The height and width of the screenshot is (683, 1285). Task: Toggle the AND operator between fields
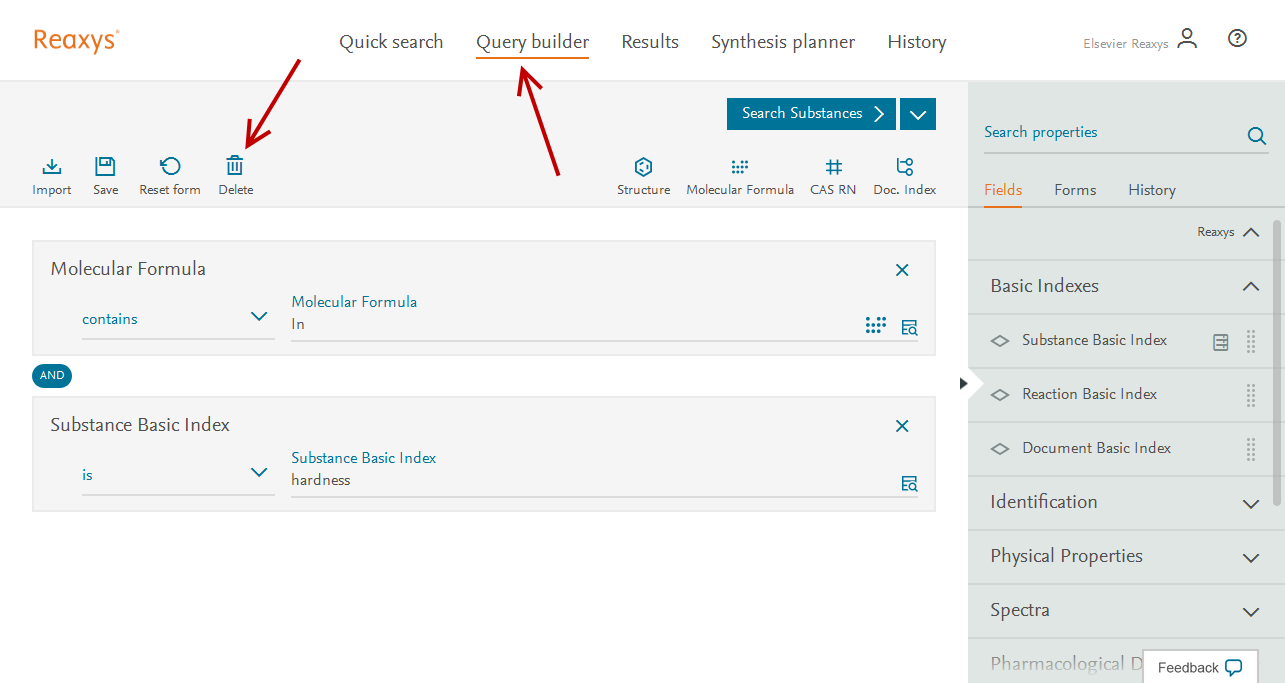(x=52, y=376)
